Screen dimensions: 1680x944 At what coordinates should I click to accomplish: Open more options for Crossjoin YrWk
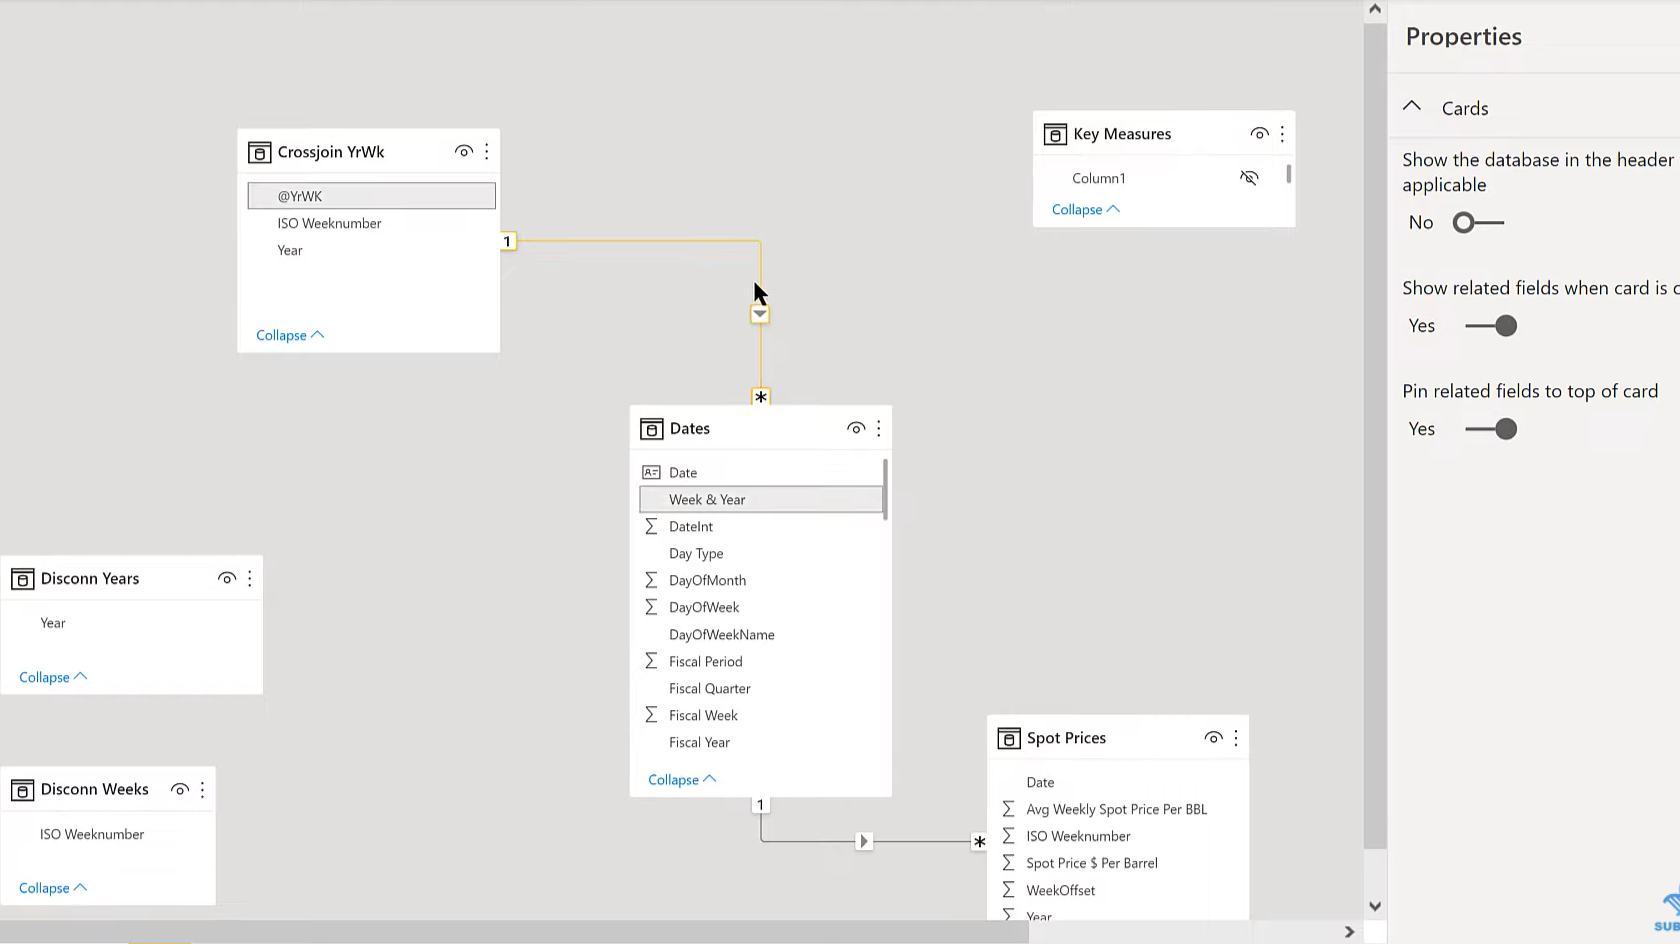[487, 152]
